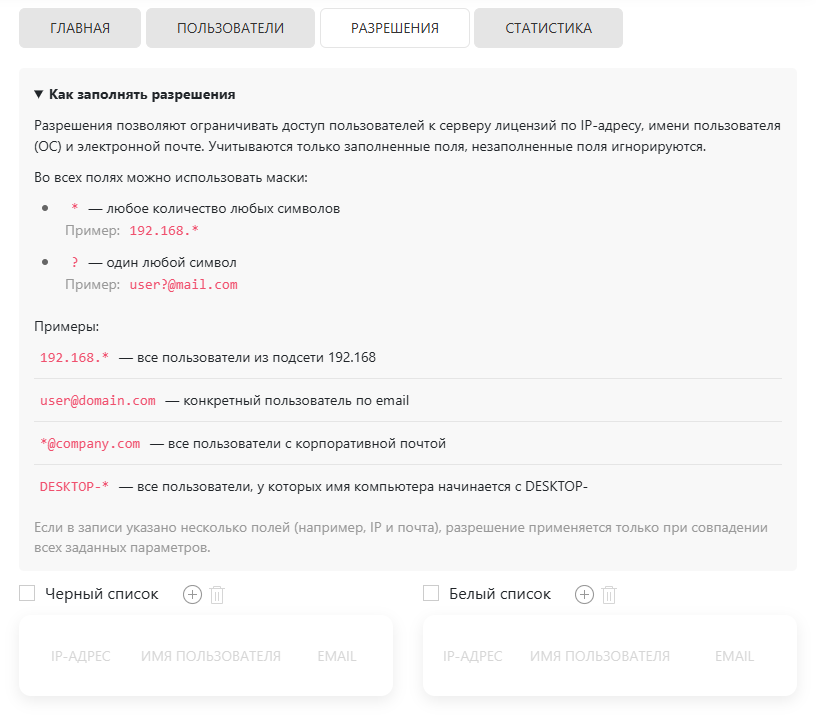Go to the СТАТИСТИКА tab

coord(548,28)
